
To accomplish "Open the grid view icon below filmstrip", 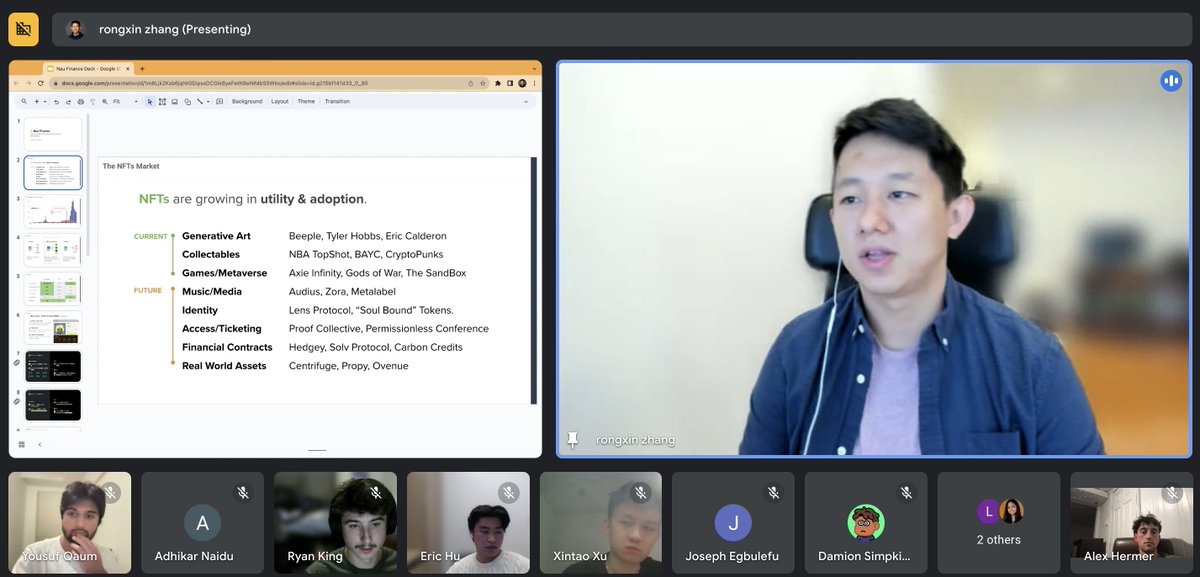I will 22,444.
